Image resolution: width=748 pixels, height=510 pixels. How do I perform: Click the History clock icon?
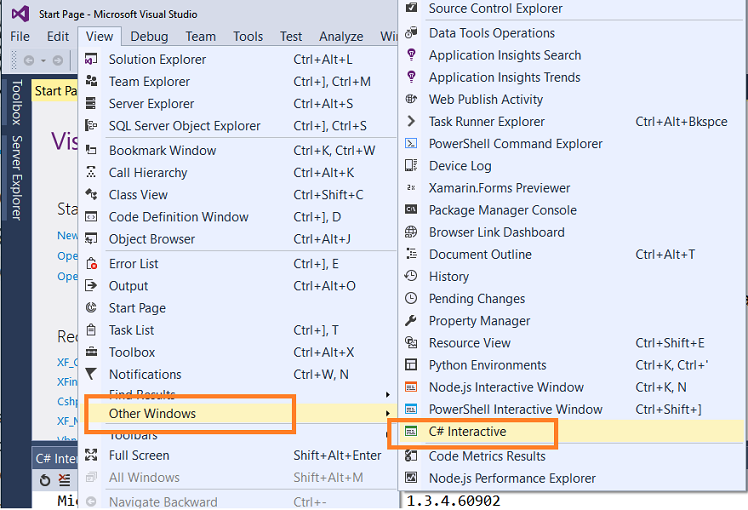(x=411, y=276)
